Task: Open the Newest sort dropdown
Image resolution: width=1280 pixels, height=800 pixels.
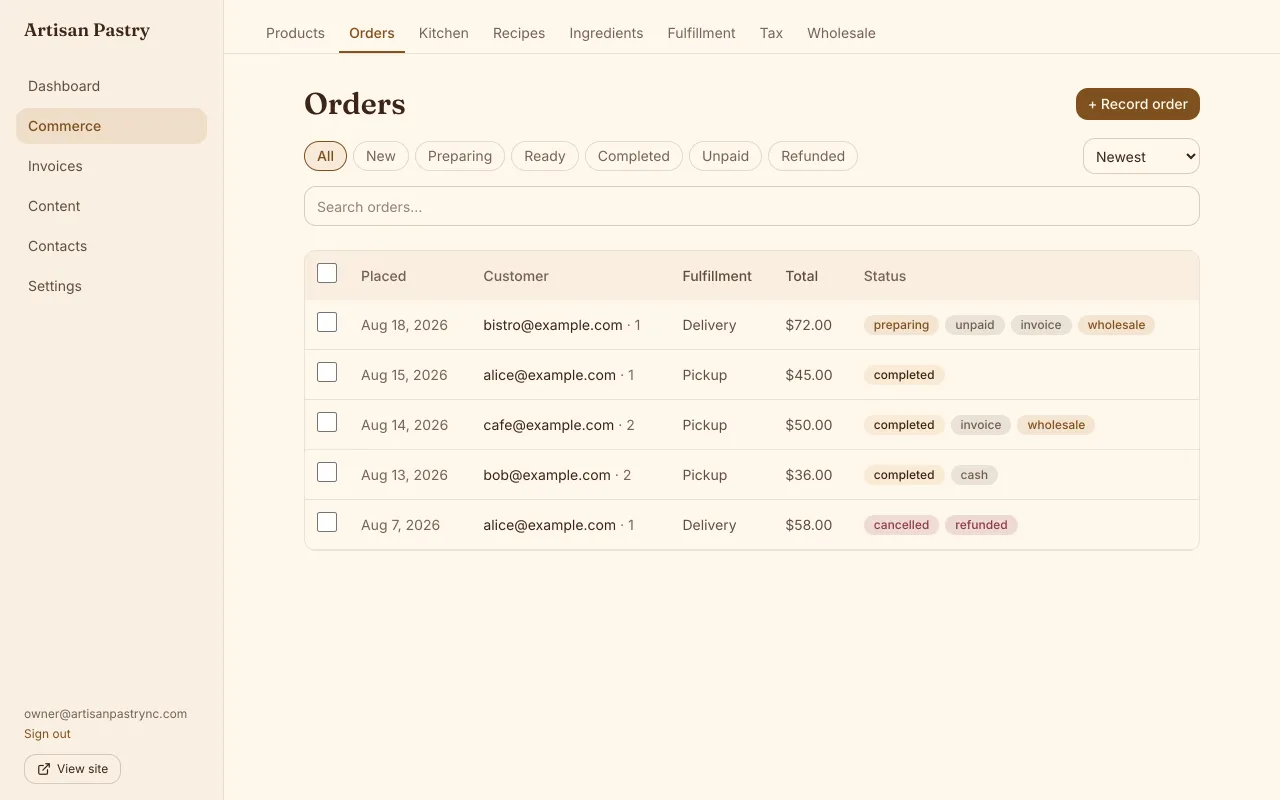Action: (x=1141, y=156)
